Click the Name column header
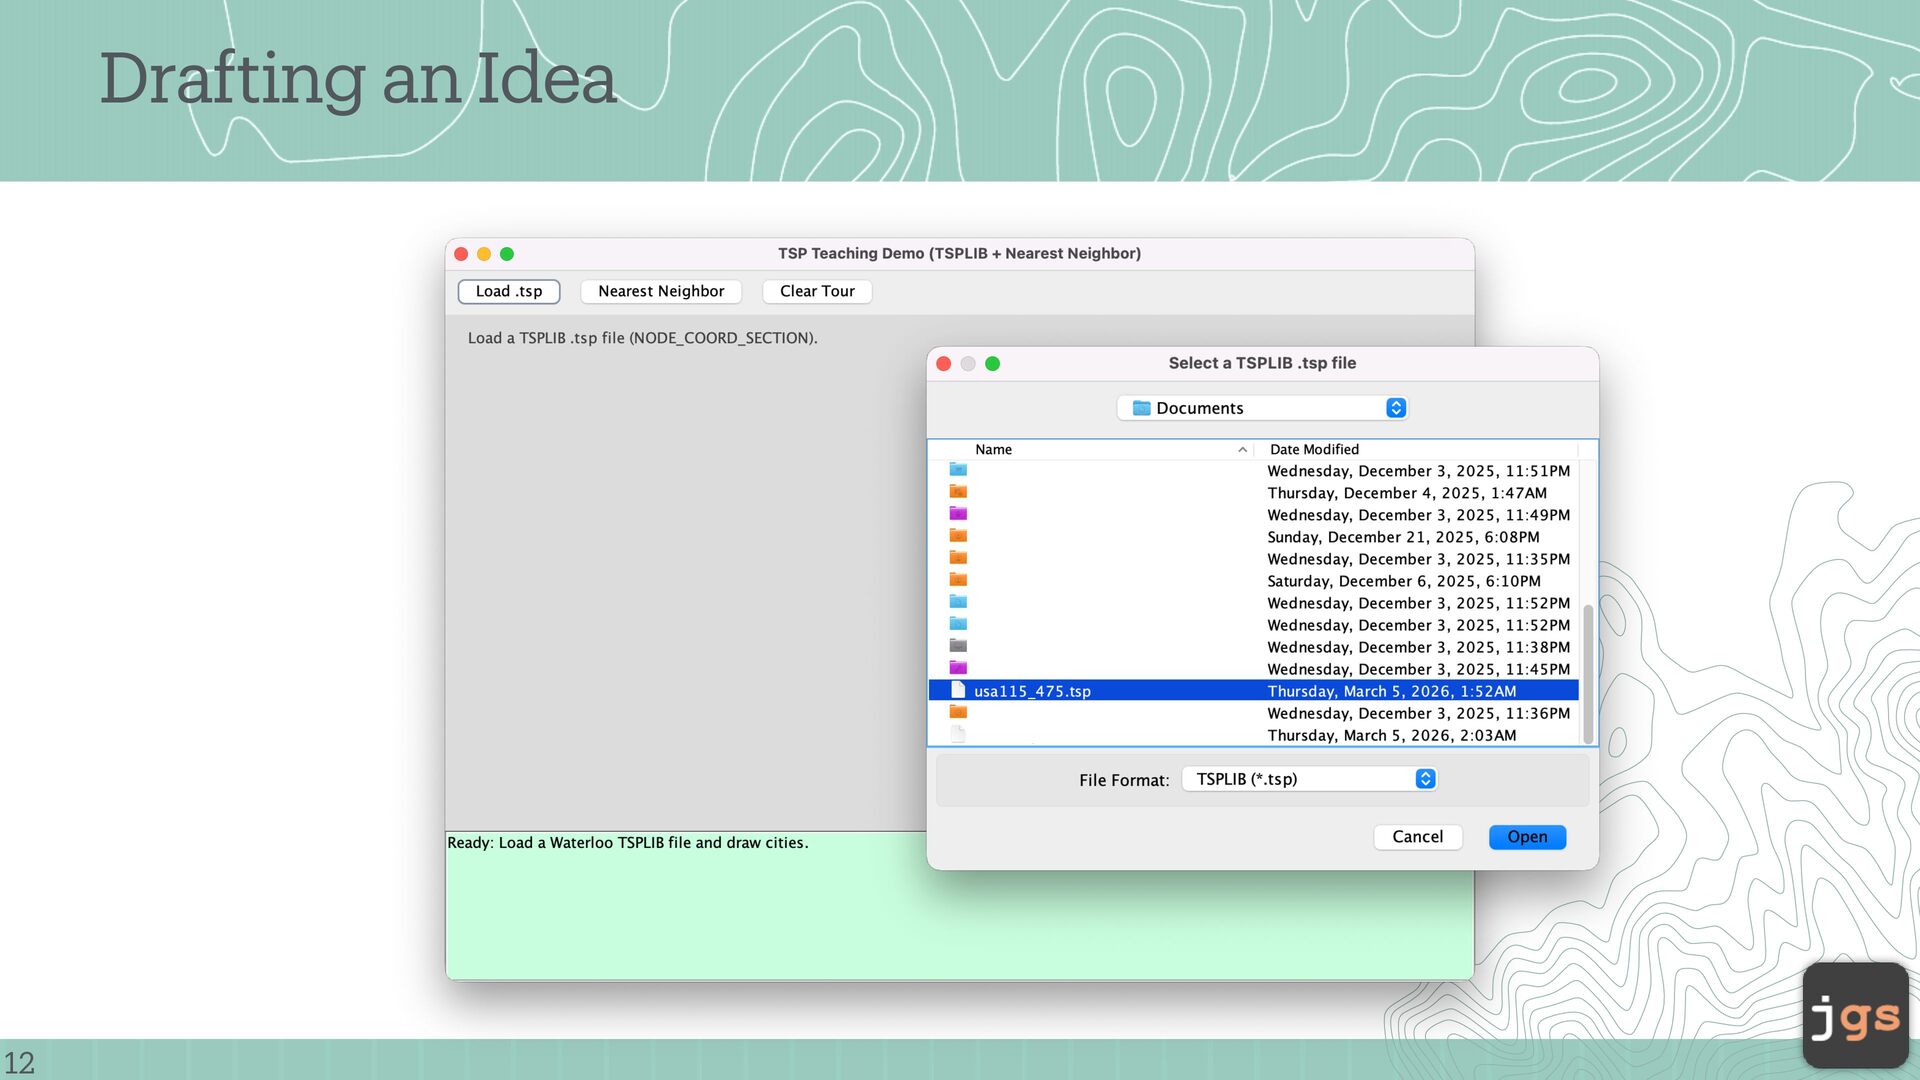 (x=993, y=450)
